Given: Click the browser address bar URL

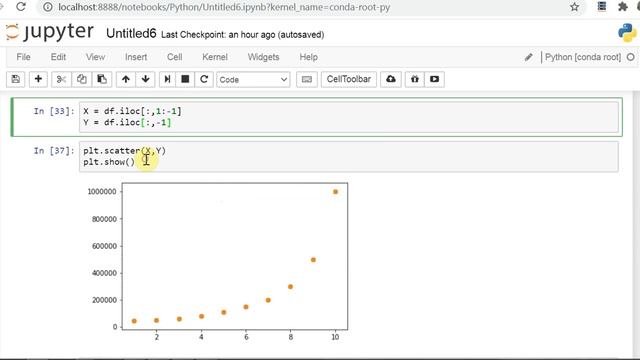Looking at the screenshot, I should tap(224, 7).
